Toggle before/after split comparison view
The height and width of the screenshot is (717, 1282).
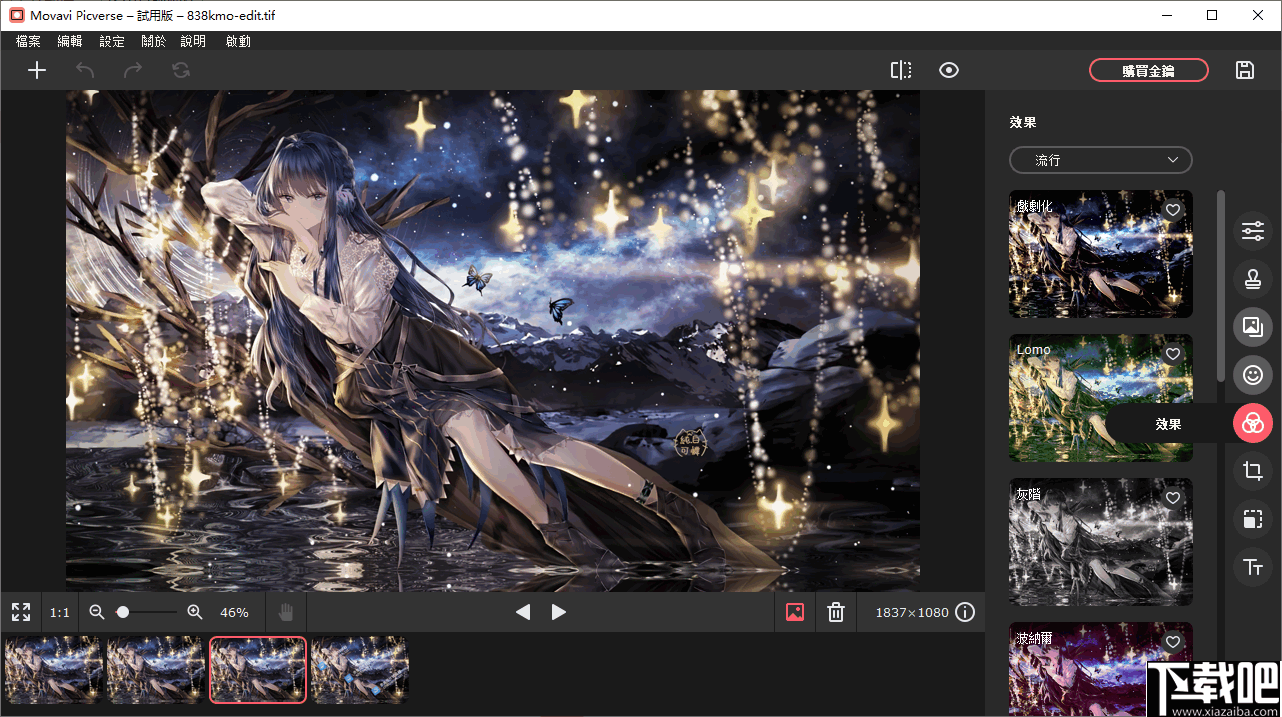coord(901,70)
